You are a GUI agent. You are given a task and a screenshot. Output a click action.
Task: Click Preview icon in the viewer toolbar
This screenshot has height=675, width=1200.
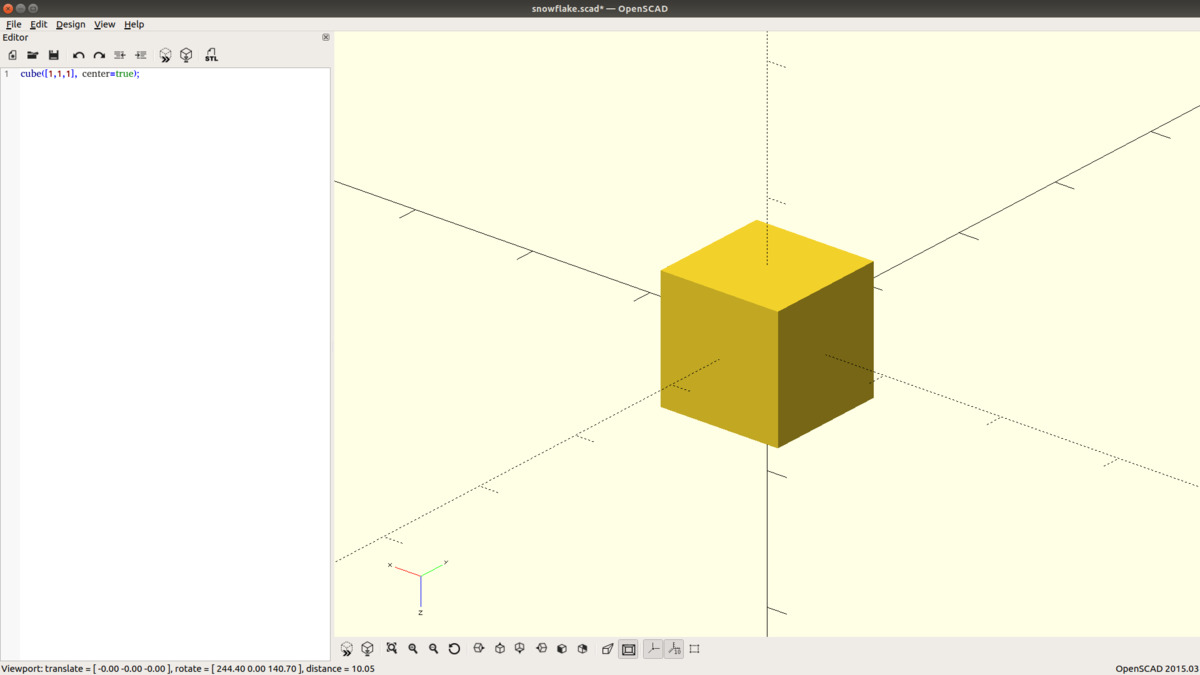pyautogui.click(x=347, y=649)
